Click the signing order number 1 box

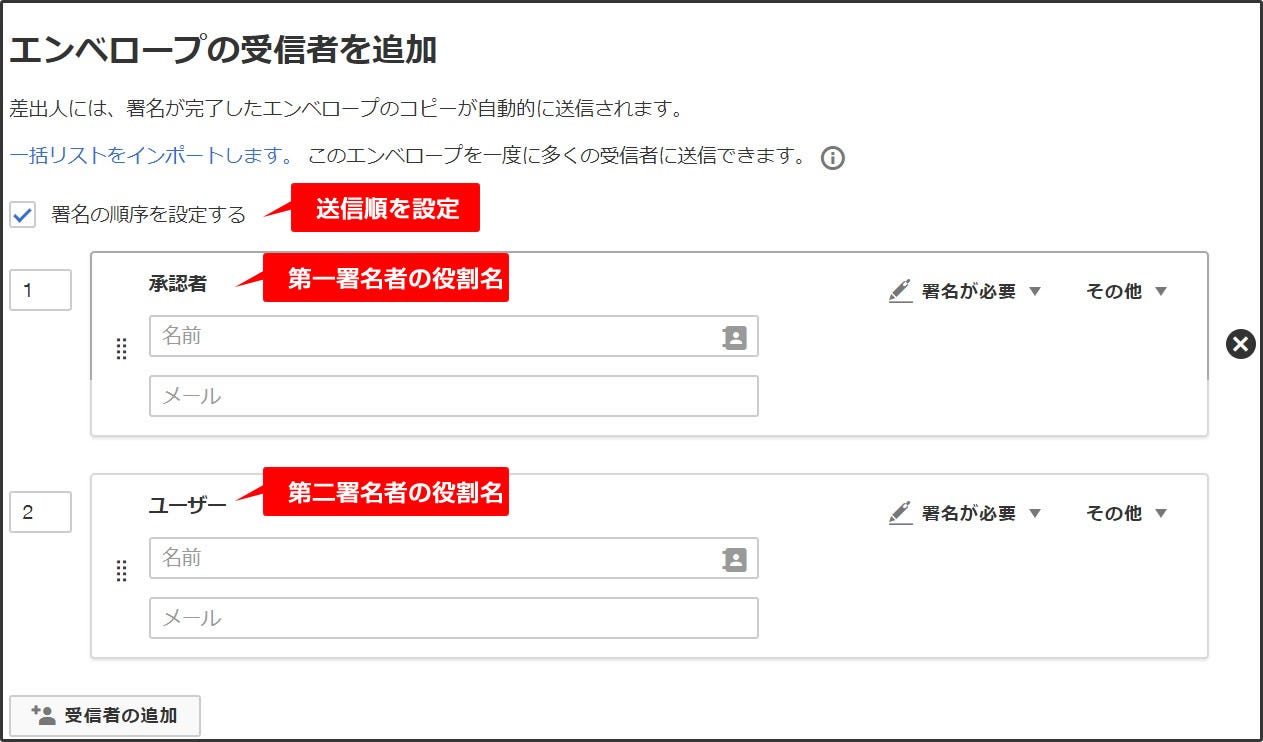pos(40,290)
